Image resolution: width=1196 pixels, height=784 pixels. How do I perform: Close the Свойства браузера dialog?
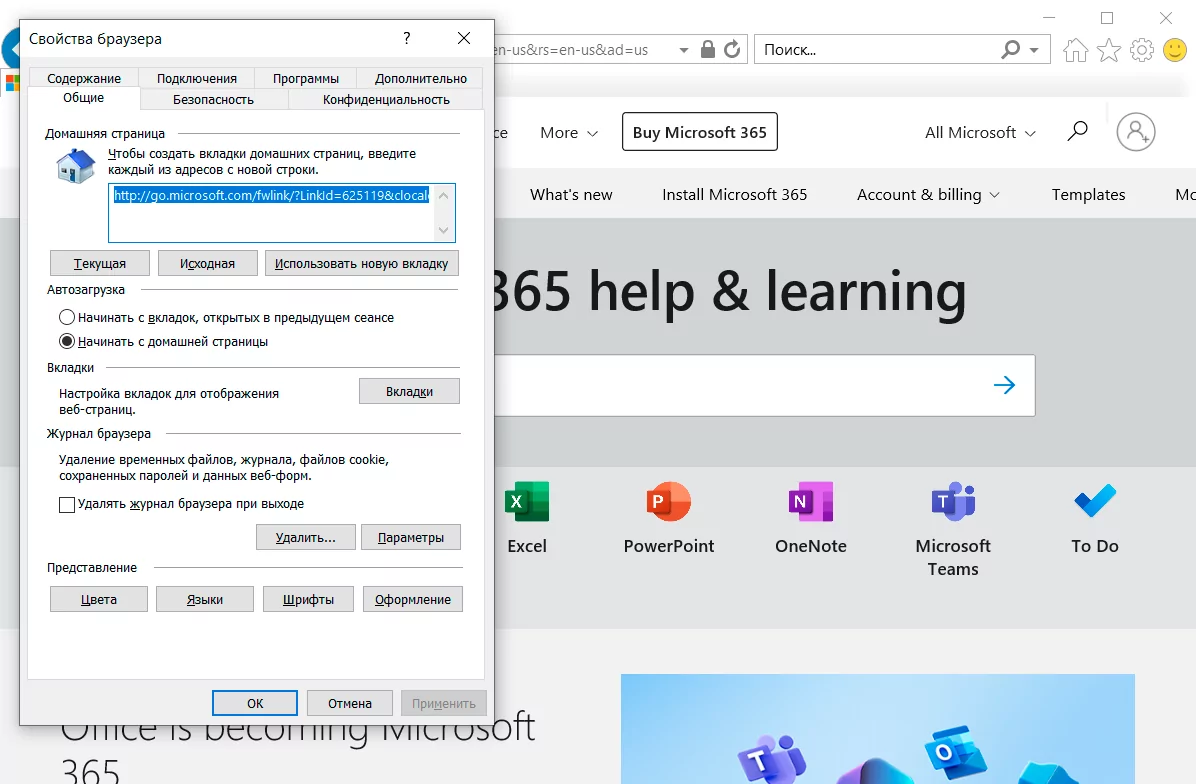click(464, 38)
